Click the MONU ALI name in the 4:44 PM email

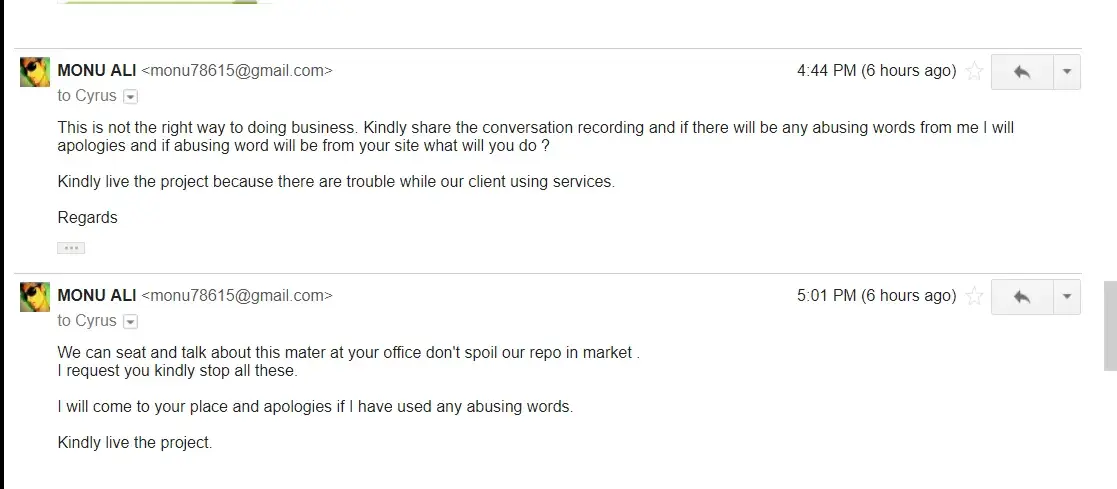click(97, 71)
